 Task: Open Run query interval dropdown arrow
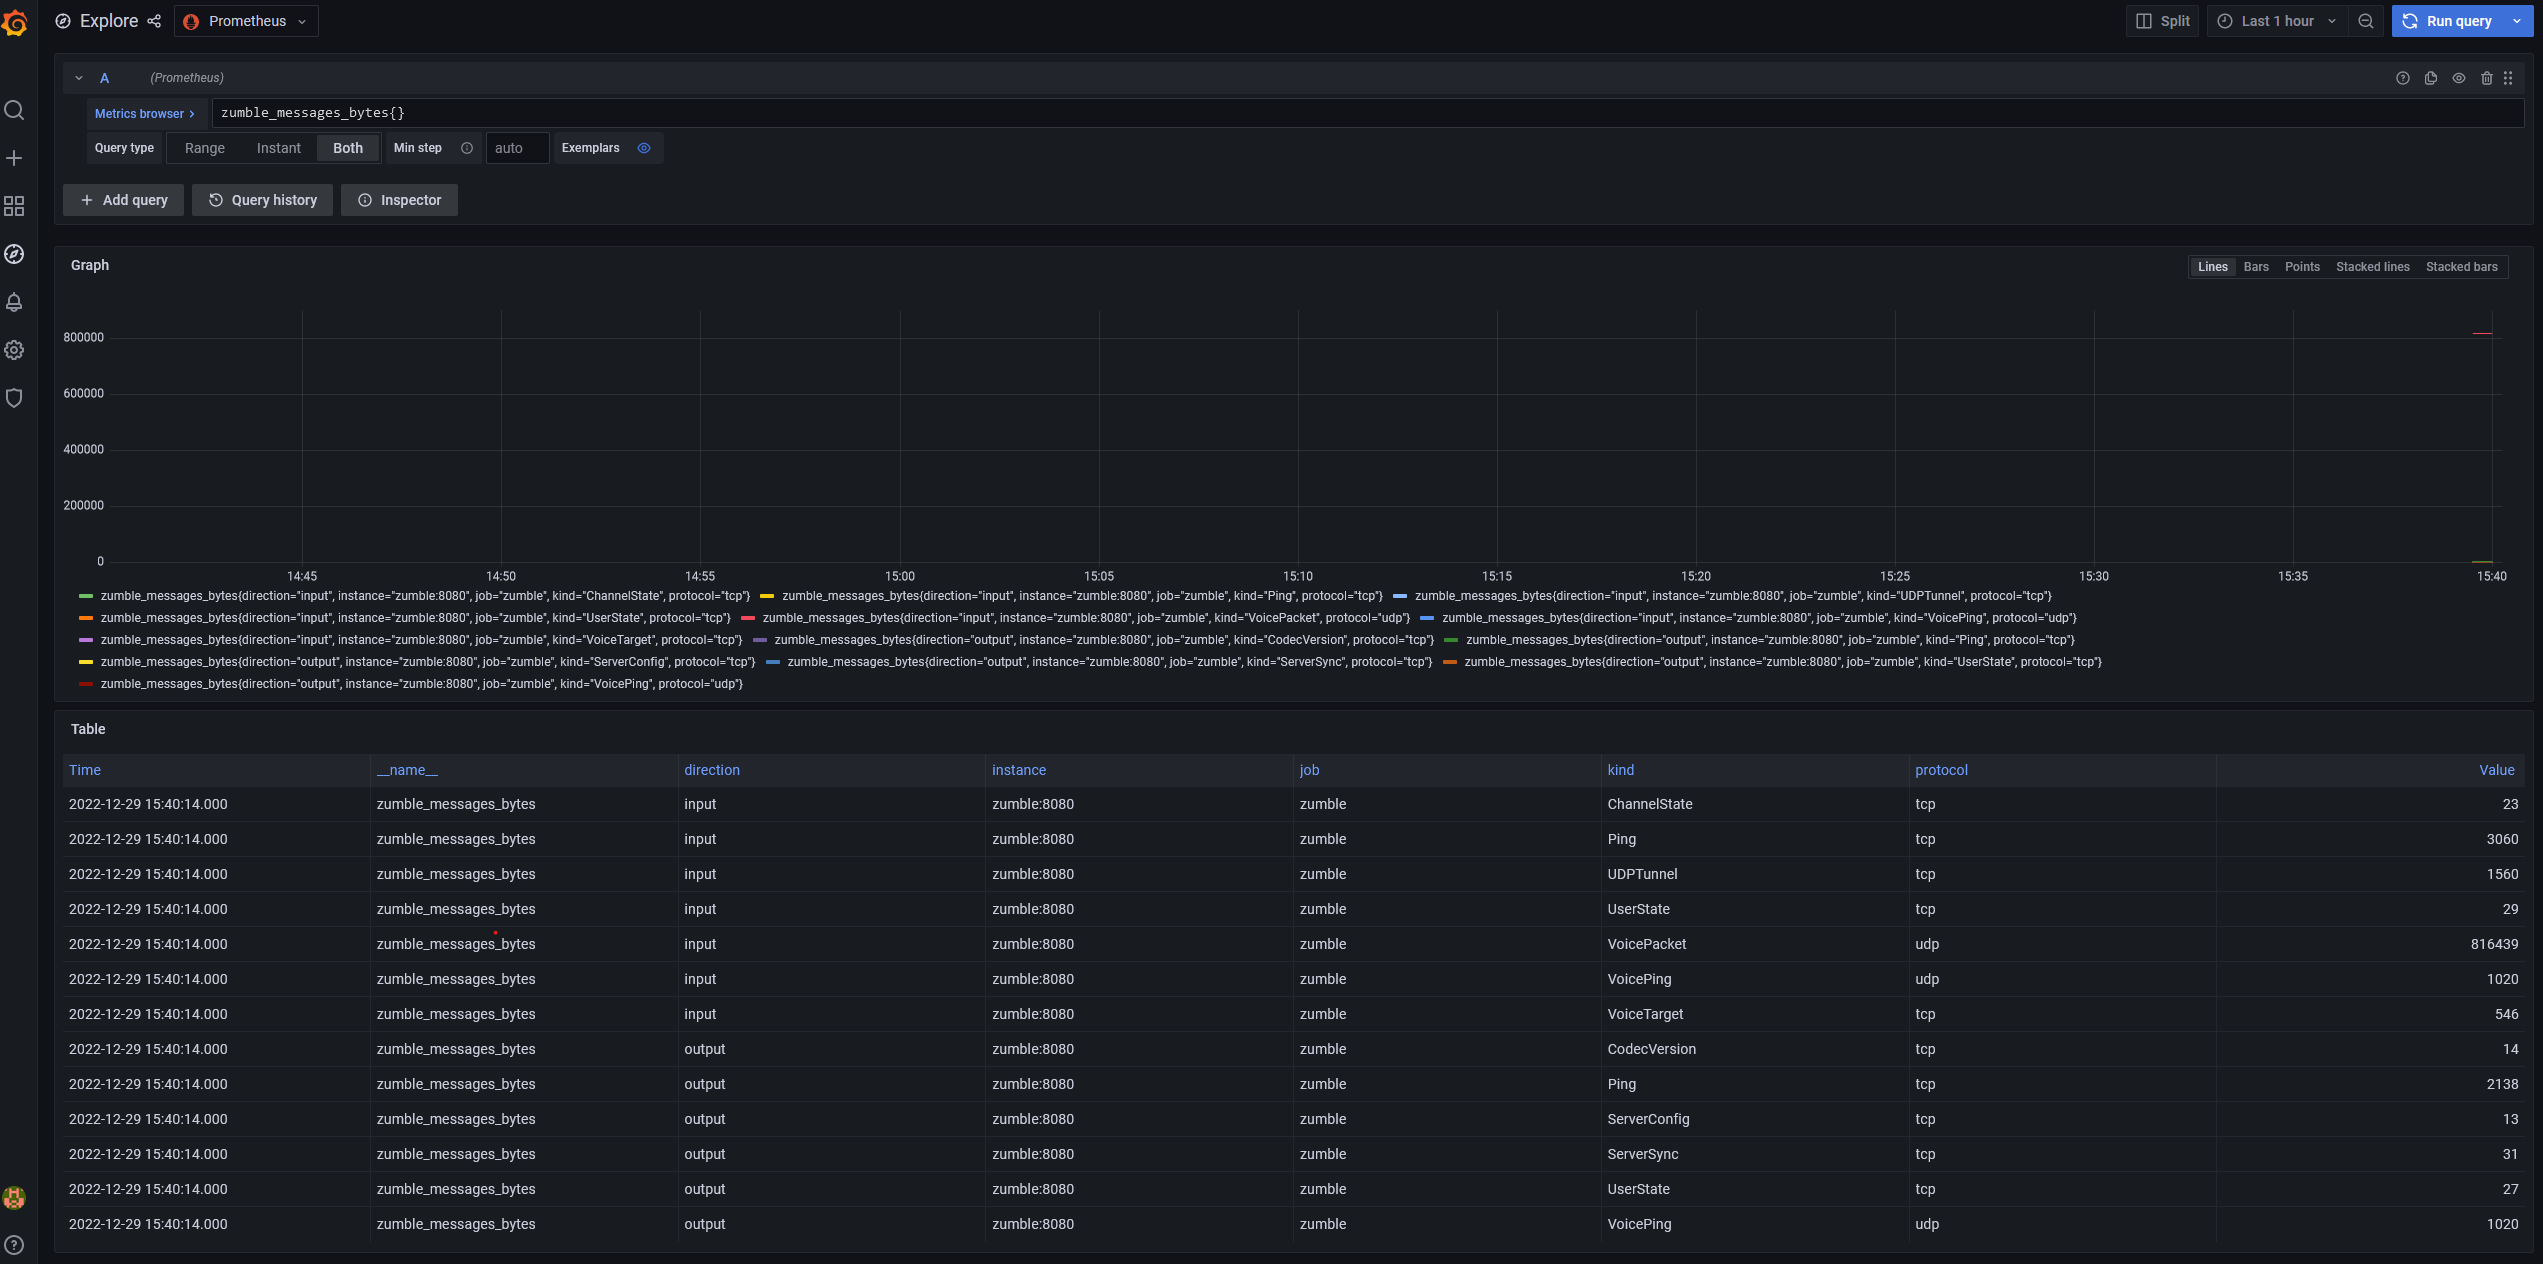pyautogui.click(x=2517, y=21)
